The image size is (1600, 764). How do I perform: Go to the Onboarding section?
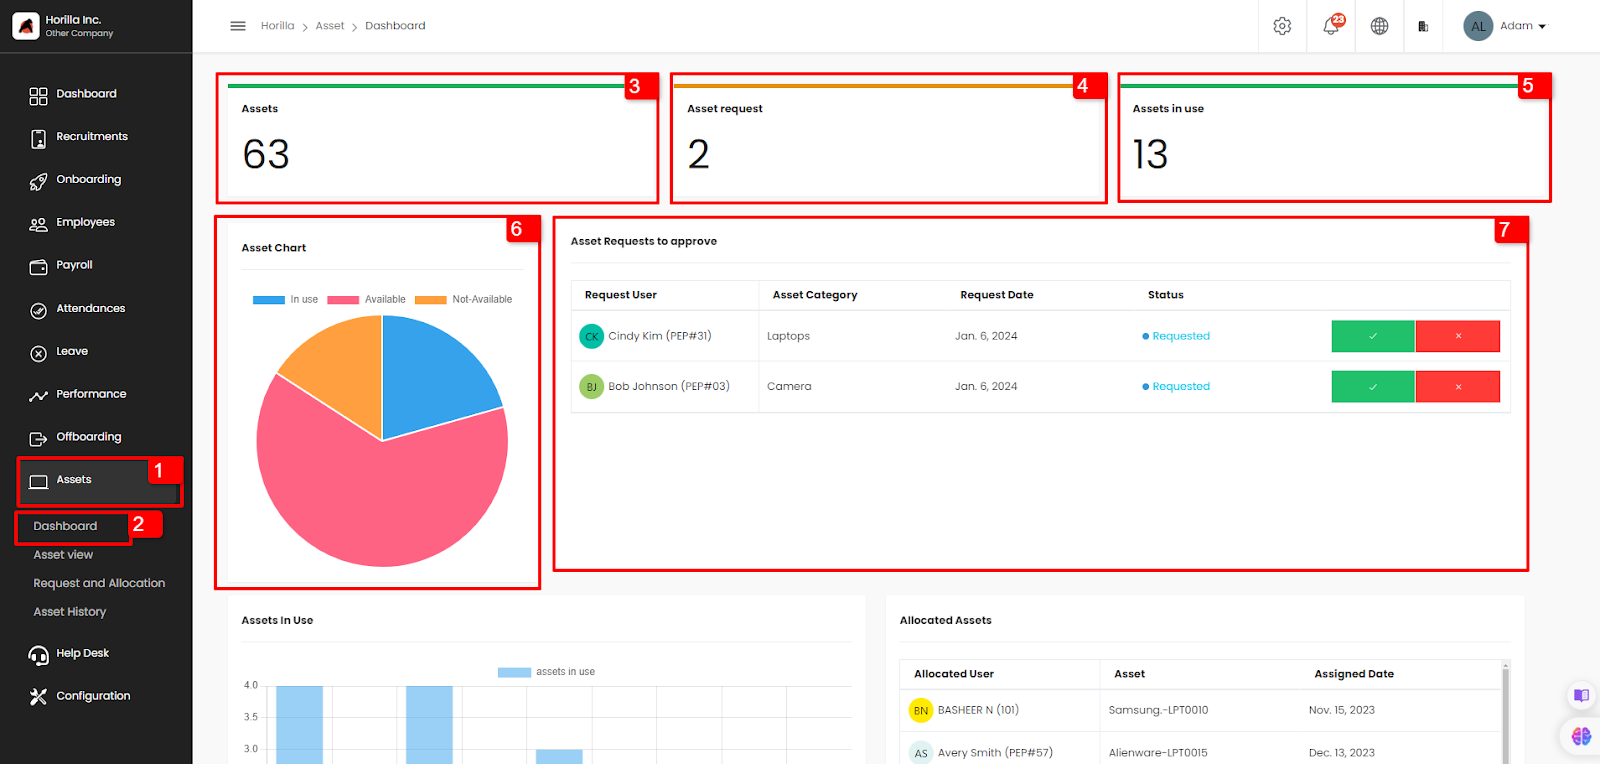pos(76,180)
